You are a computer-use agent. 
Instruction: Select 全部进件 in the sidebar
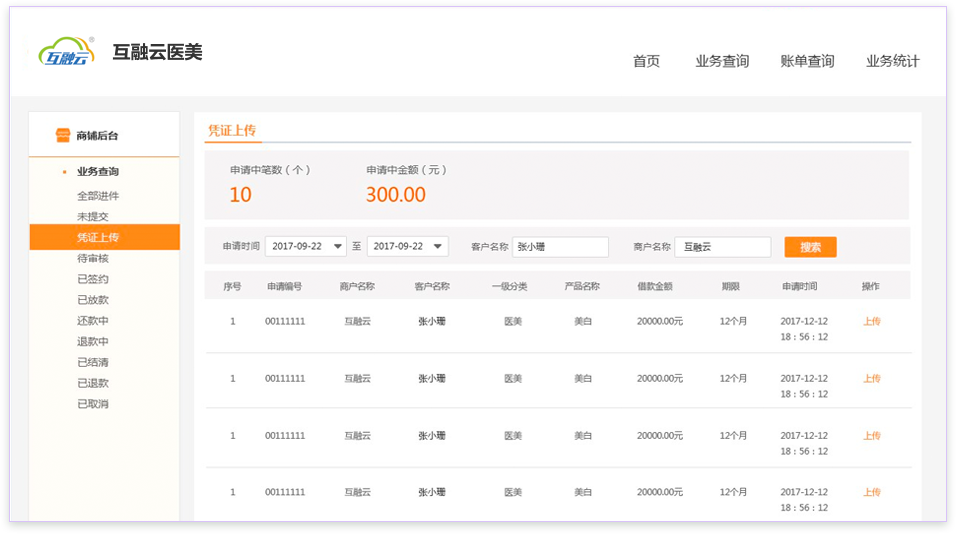[98, 196]
